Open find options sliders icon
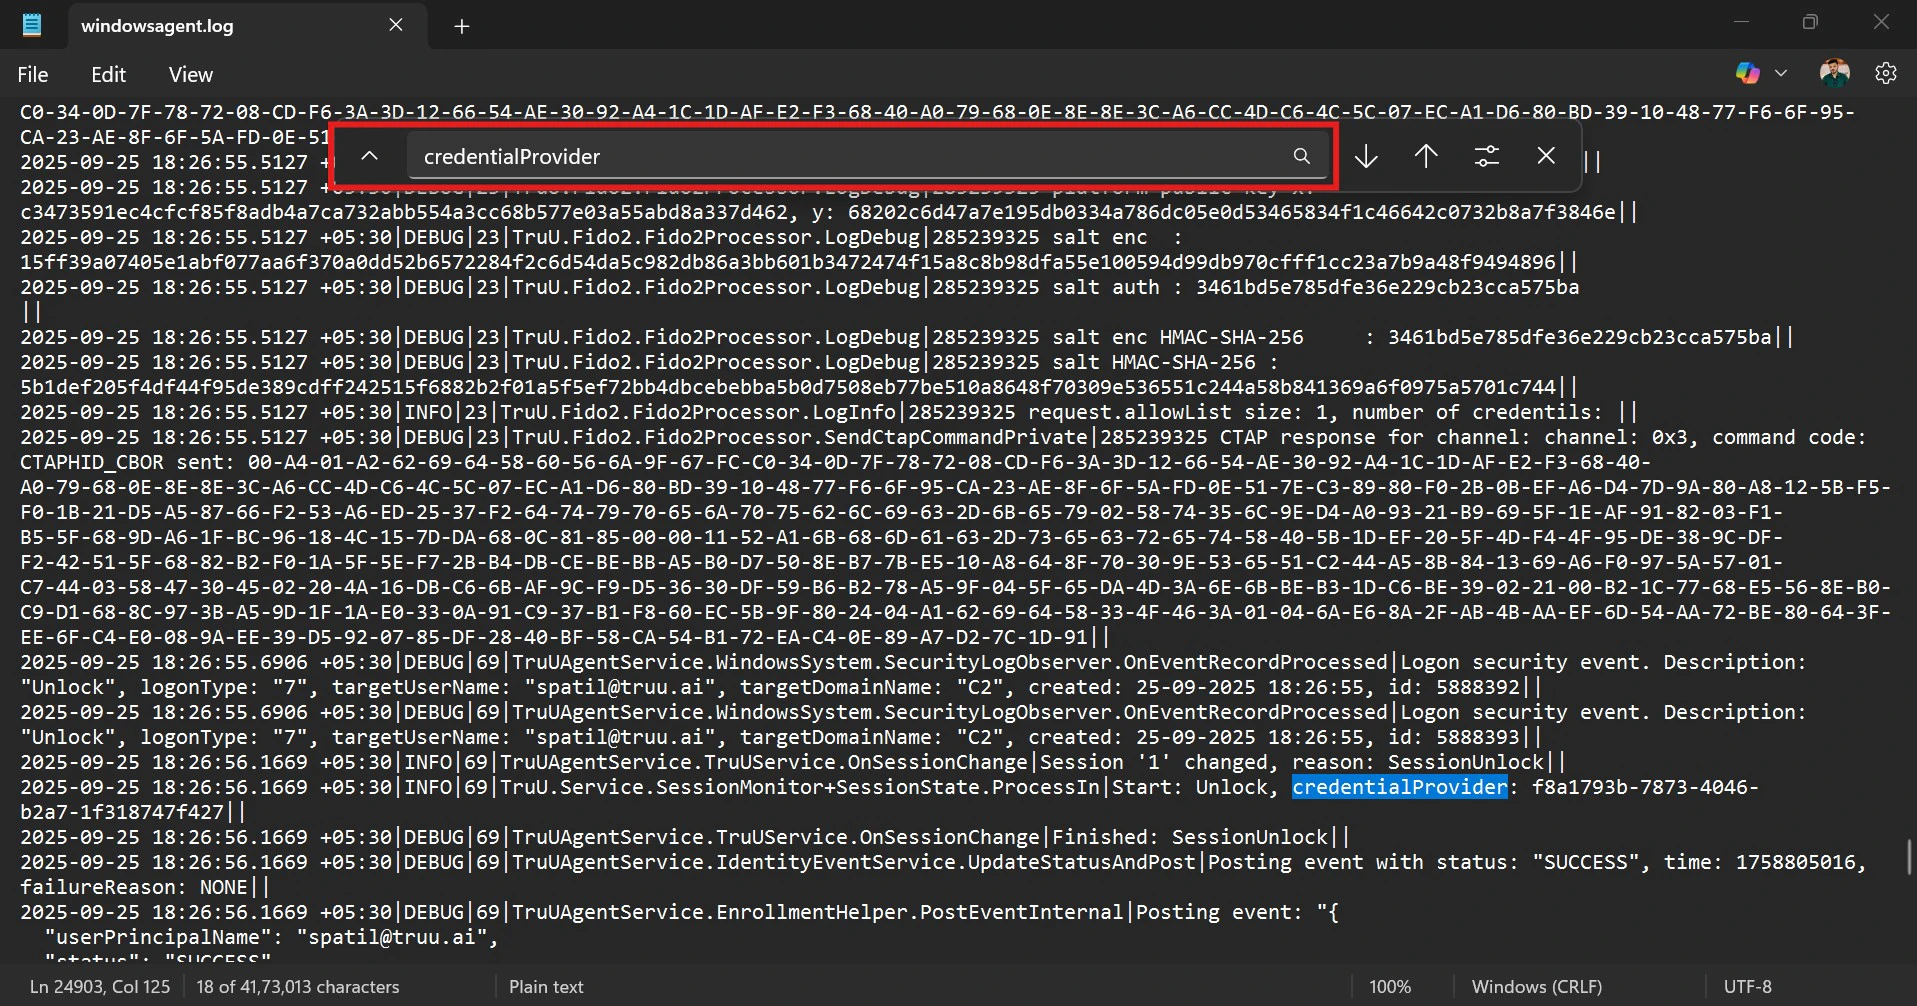The height and width of the screenshot is (1006, 1917). pos(1487,156)
